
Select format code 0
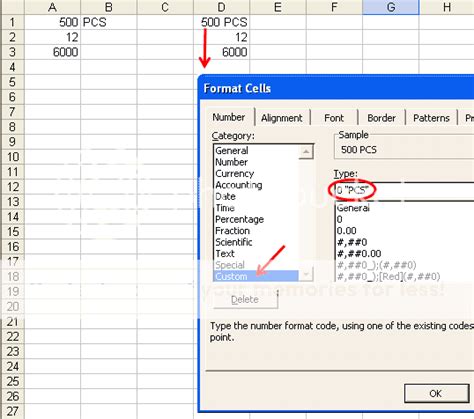pyautogui.click(x=405, y=220)
